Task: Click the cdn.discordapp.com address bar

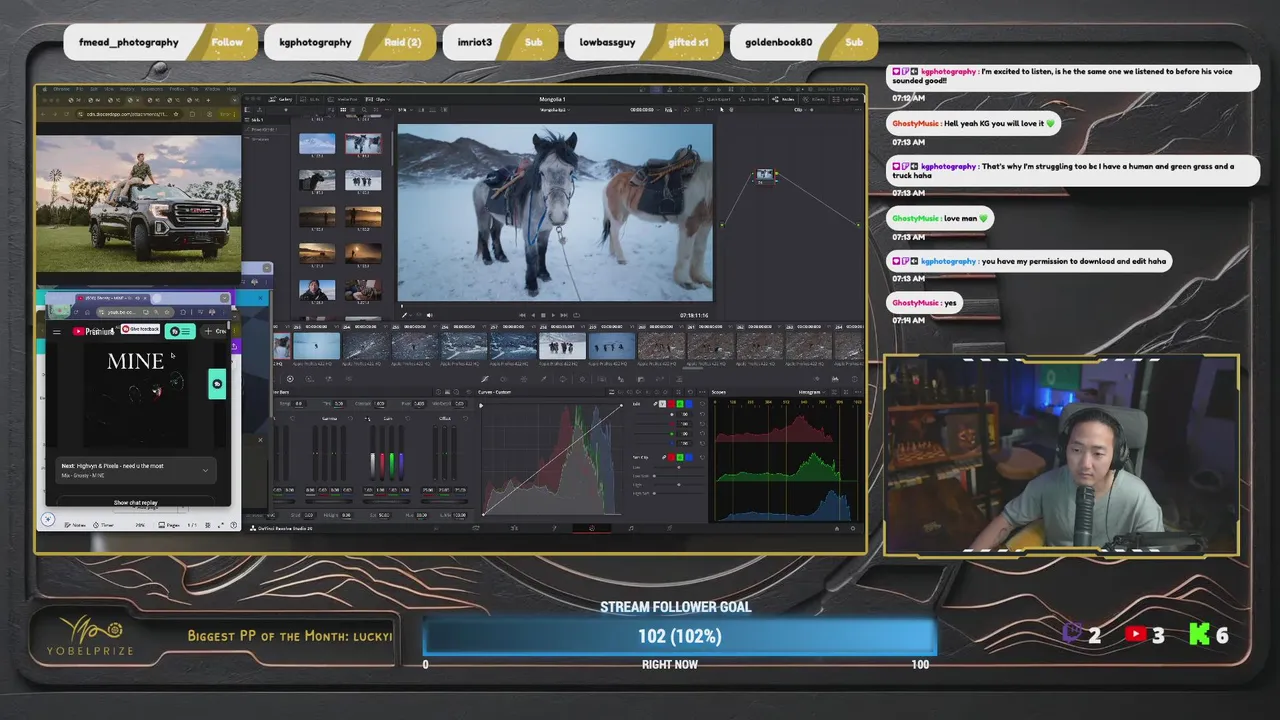Action: click(129, 114)
